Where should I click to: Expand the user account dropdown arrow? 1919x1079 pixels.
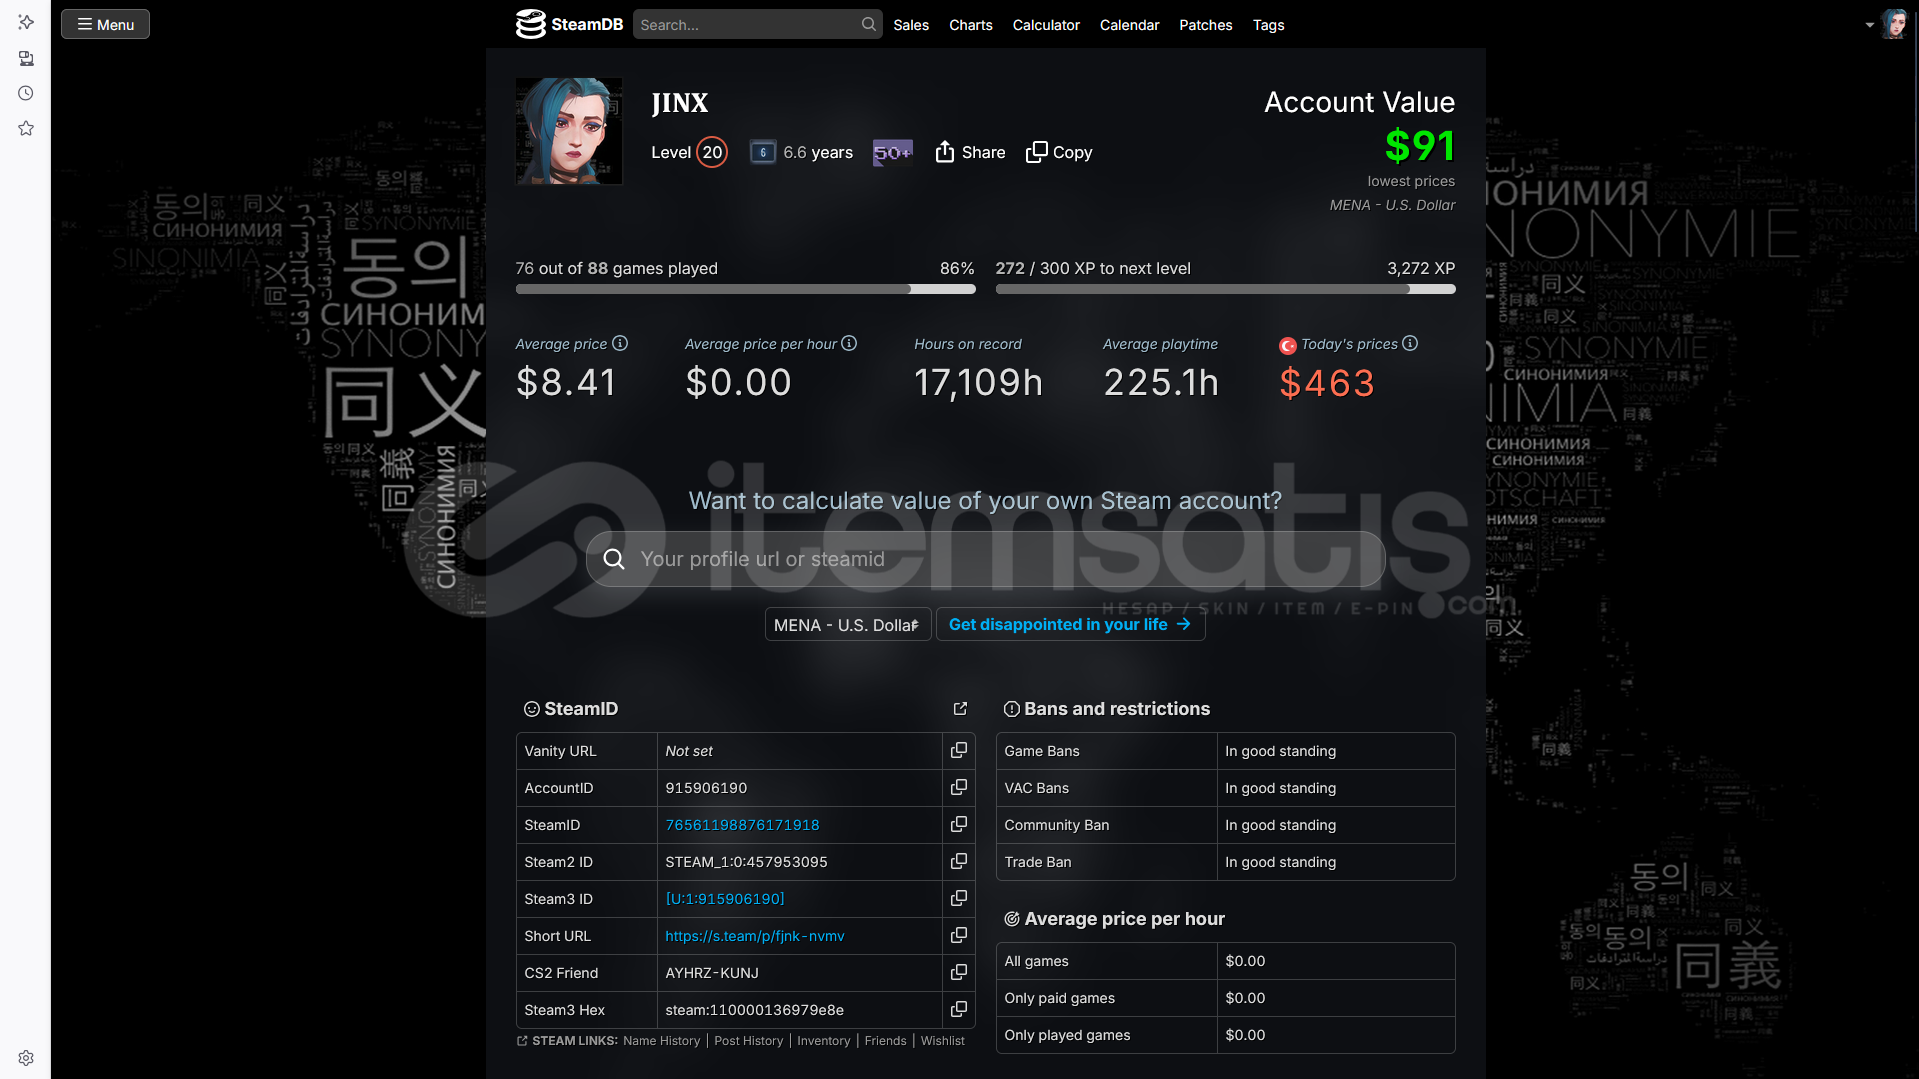(x=1869, y=25)
